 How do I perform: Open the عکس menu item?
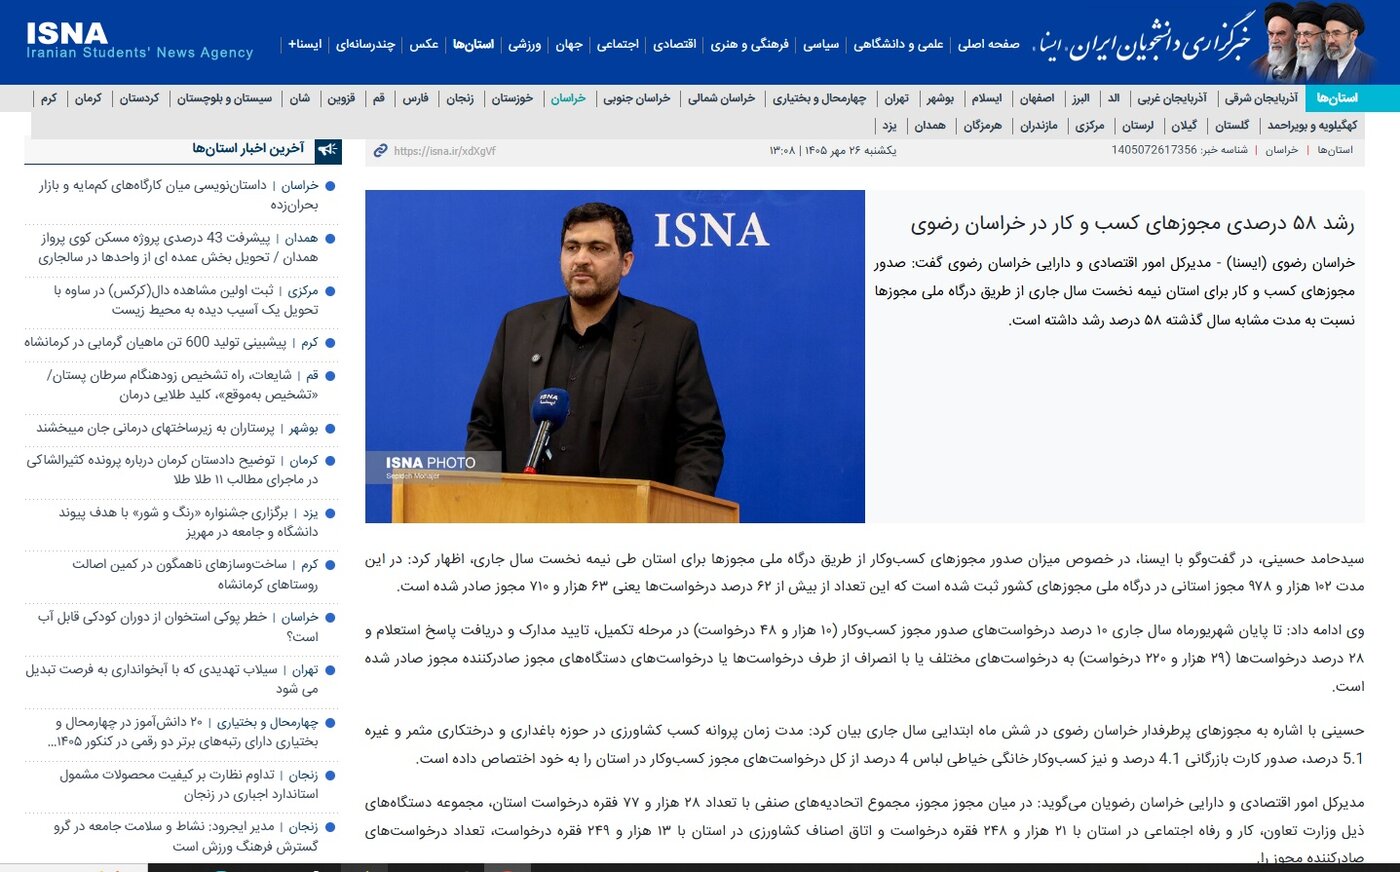[x=424, y=44]
